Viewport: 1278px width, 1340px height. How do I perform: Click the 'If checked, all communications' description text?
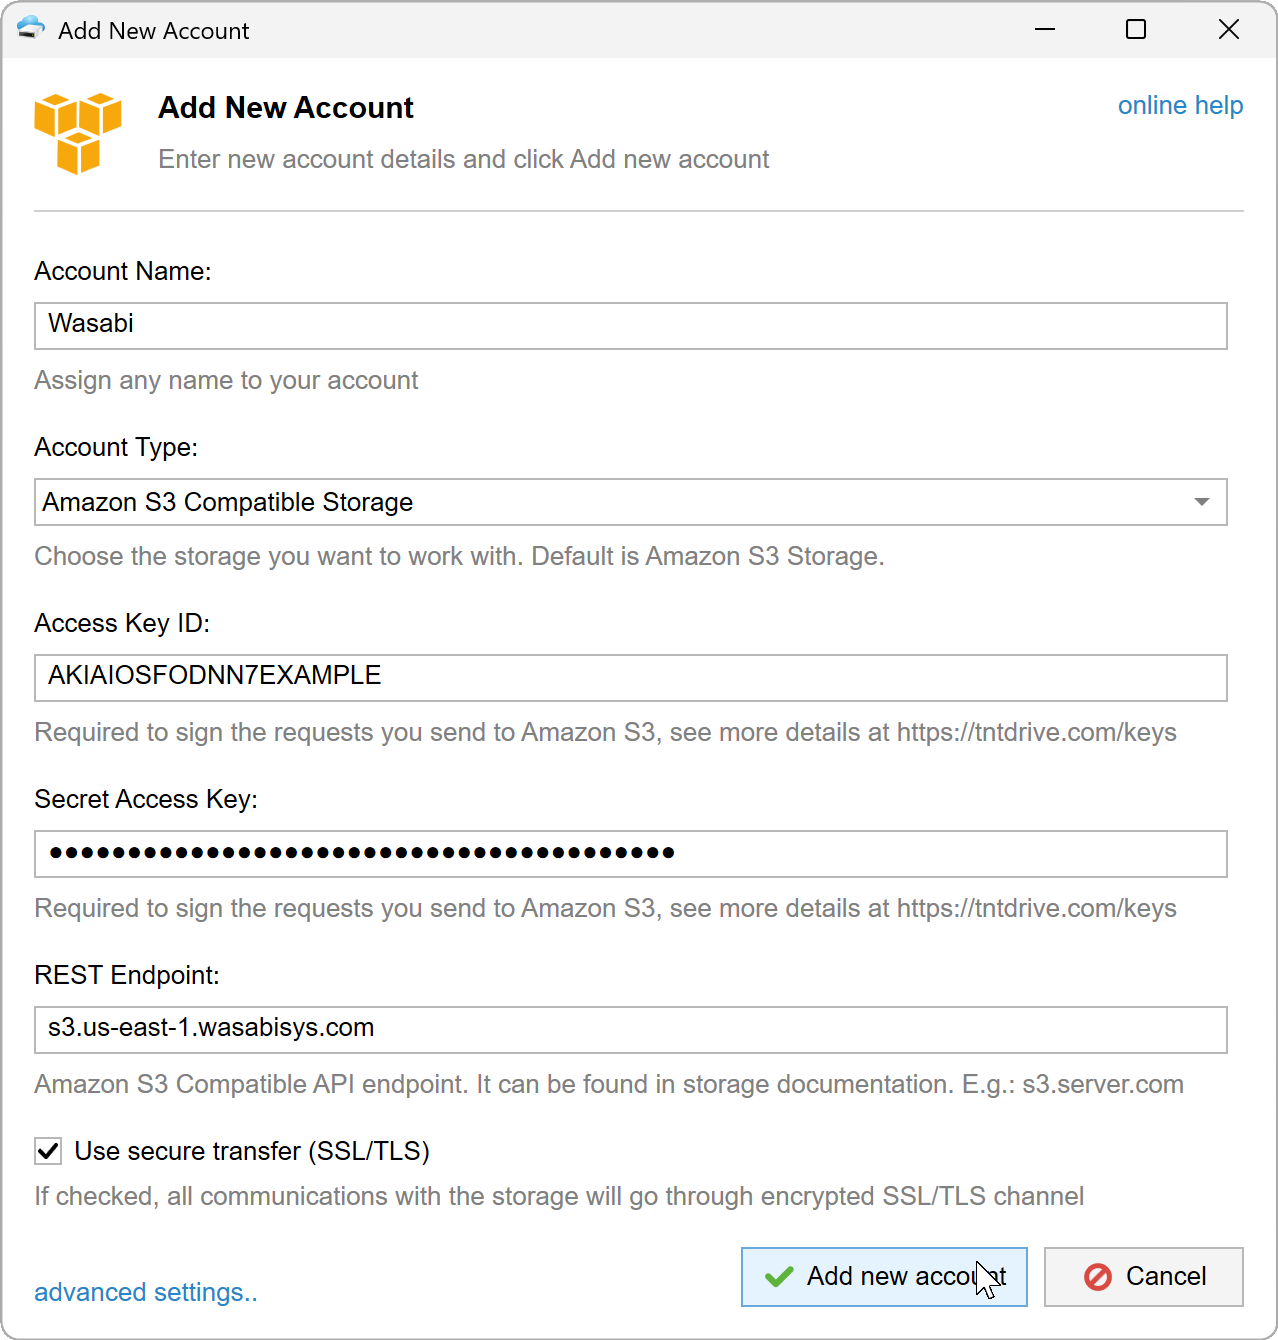click(x=559, y=1196)
